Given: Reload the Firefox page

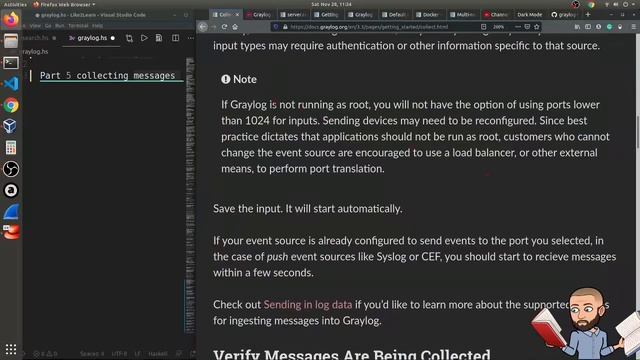Looking at the screenshot, I should point(224,27).
